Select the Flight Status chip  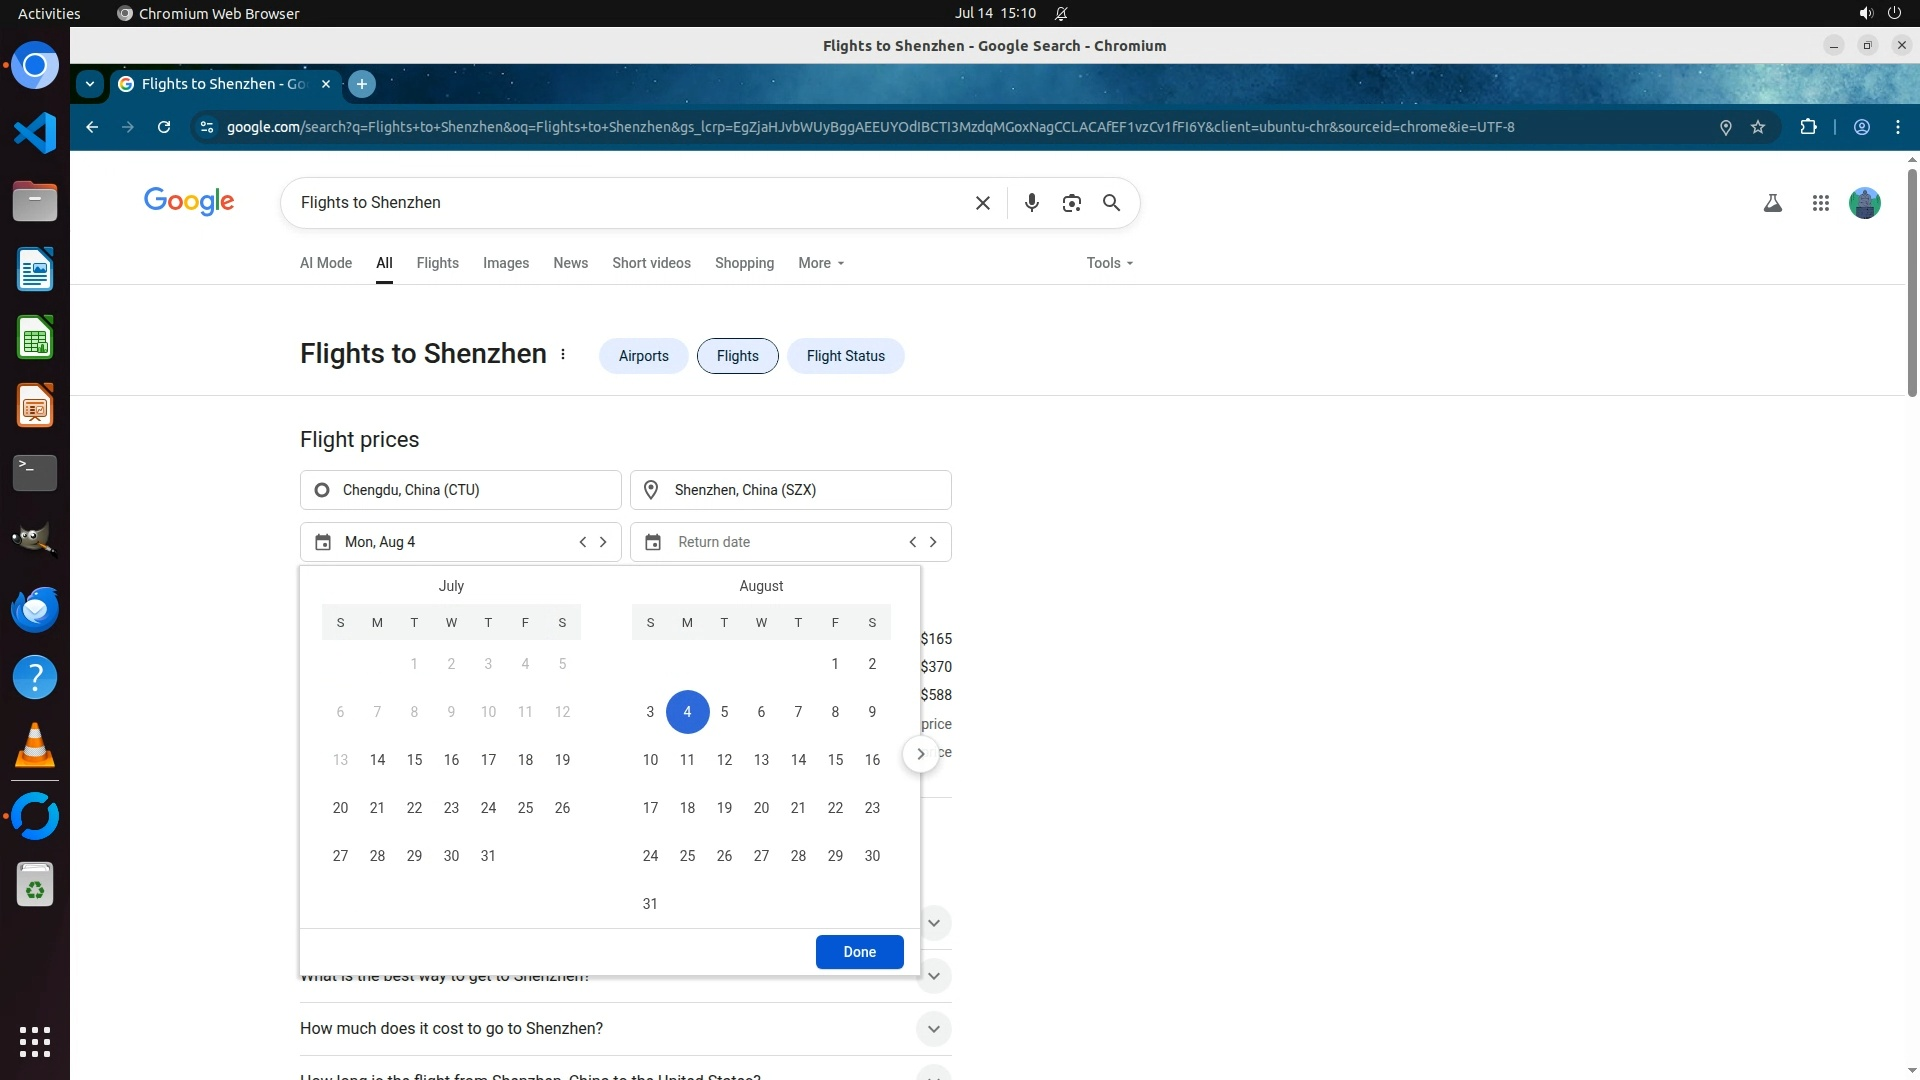click(845, 356)
